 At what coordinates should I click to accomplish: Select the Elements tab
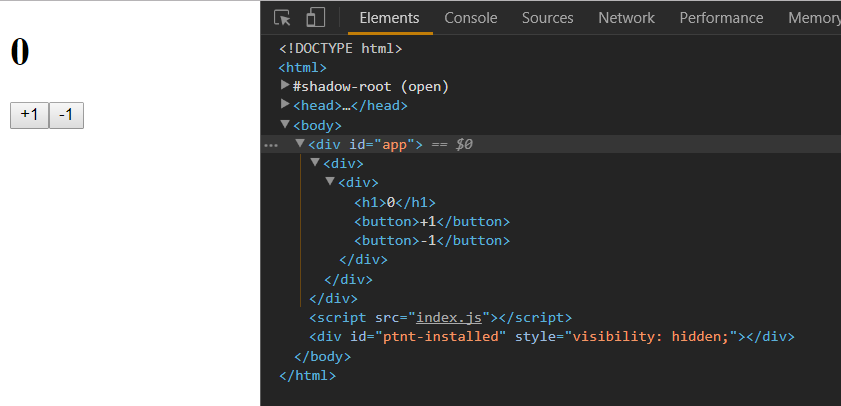pos(389,18)
